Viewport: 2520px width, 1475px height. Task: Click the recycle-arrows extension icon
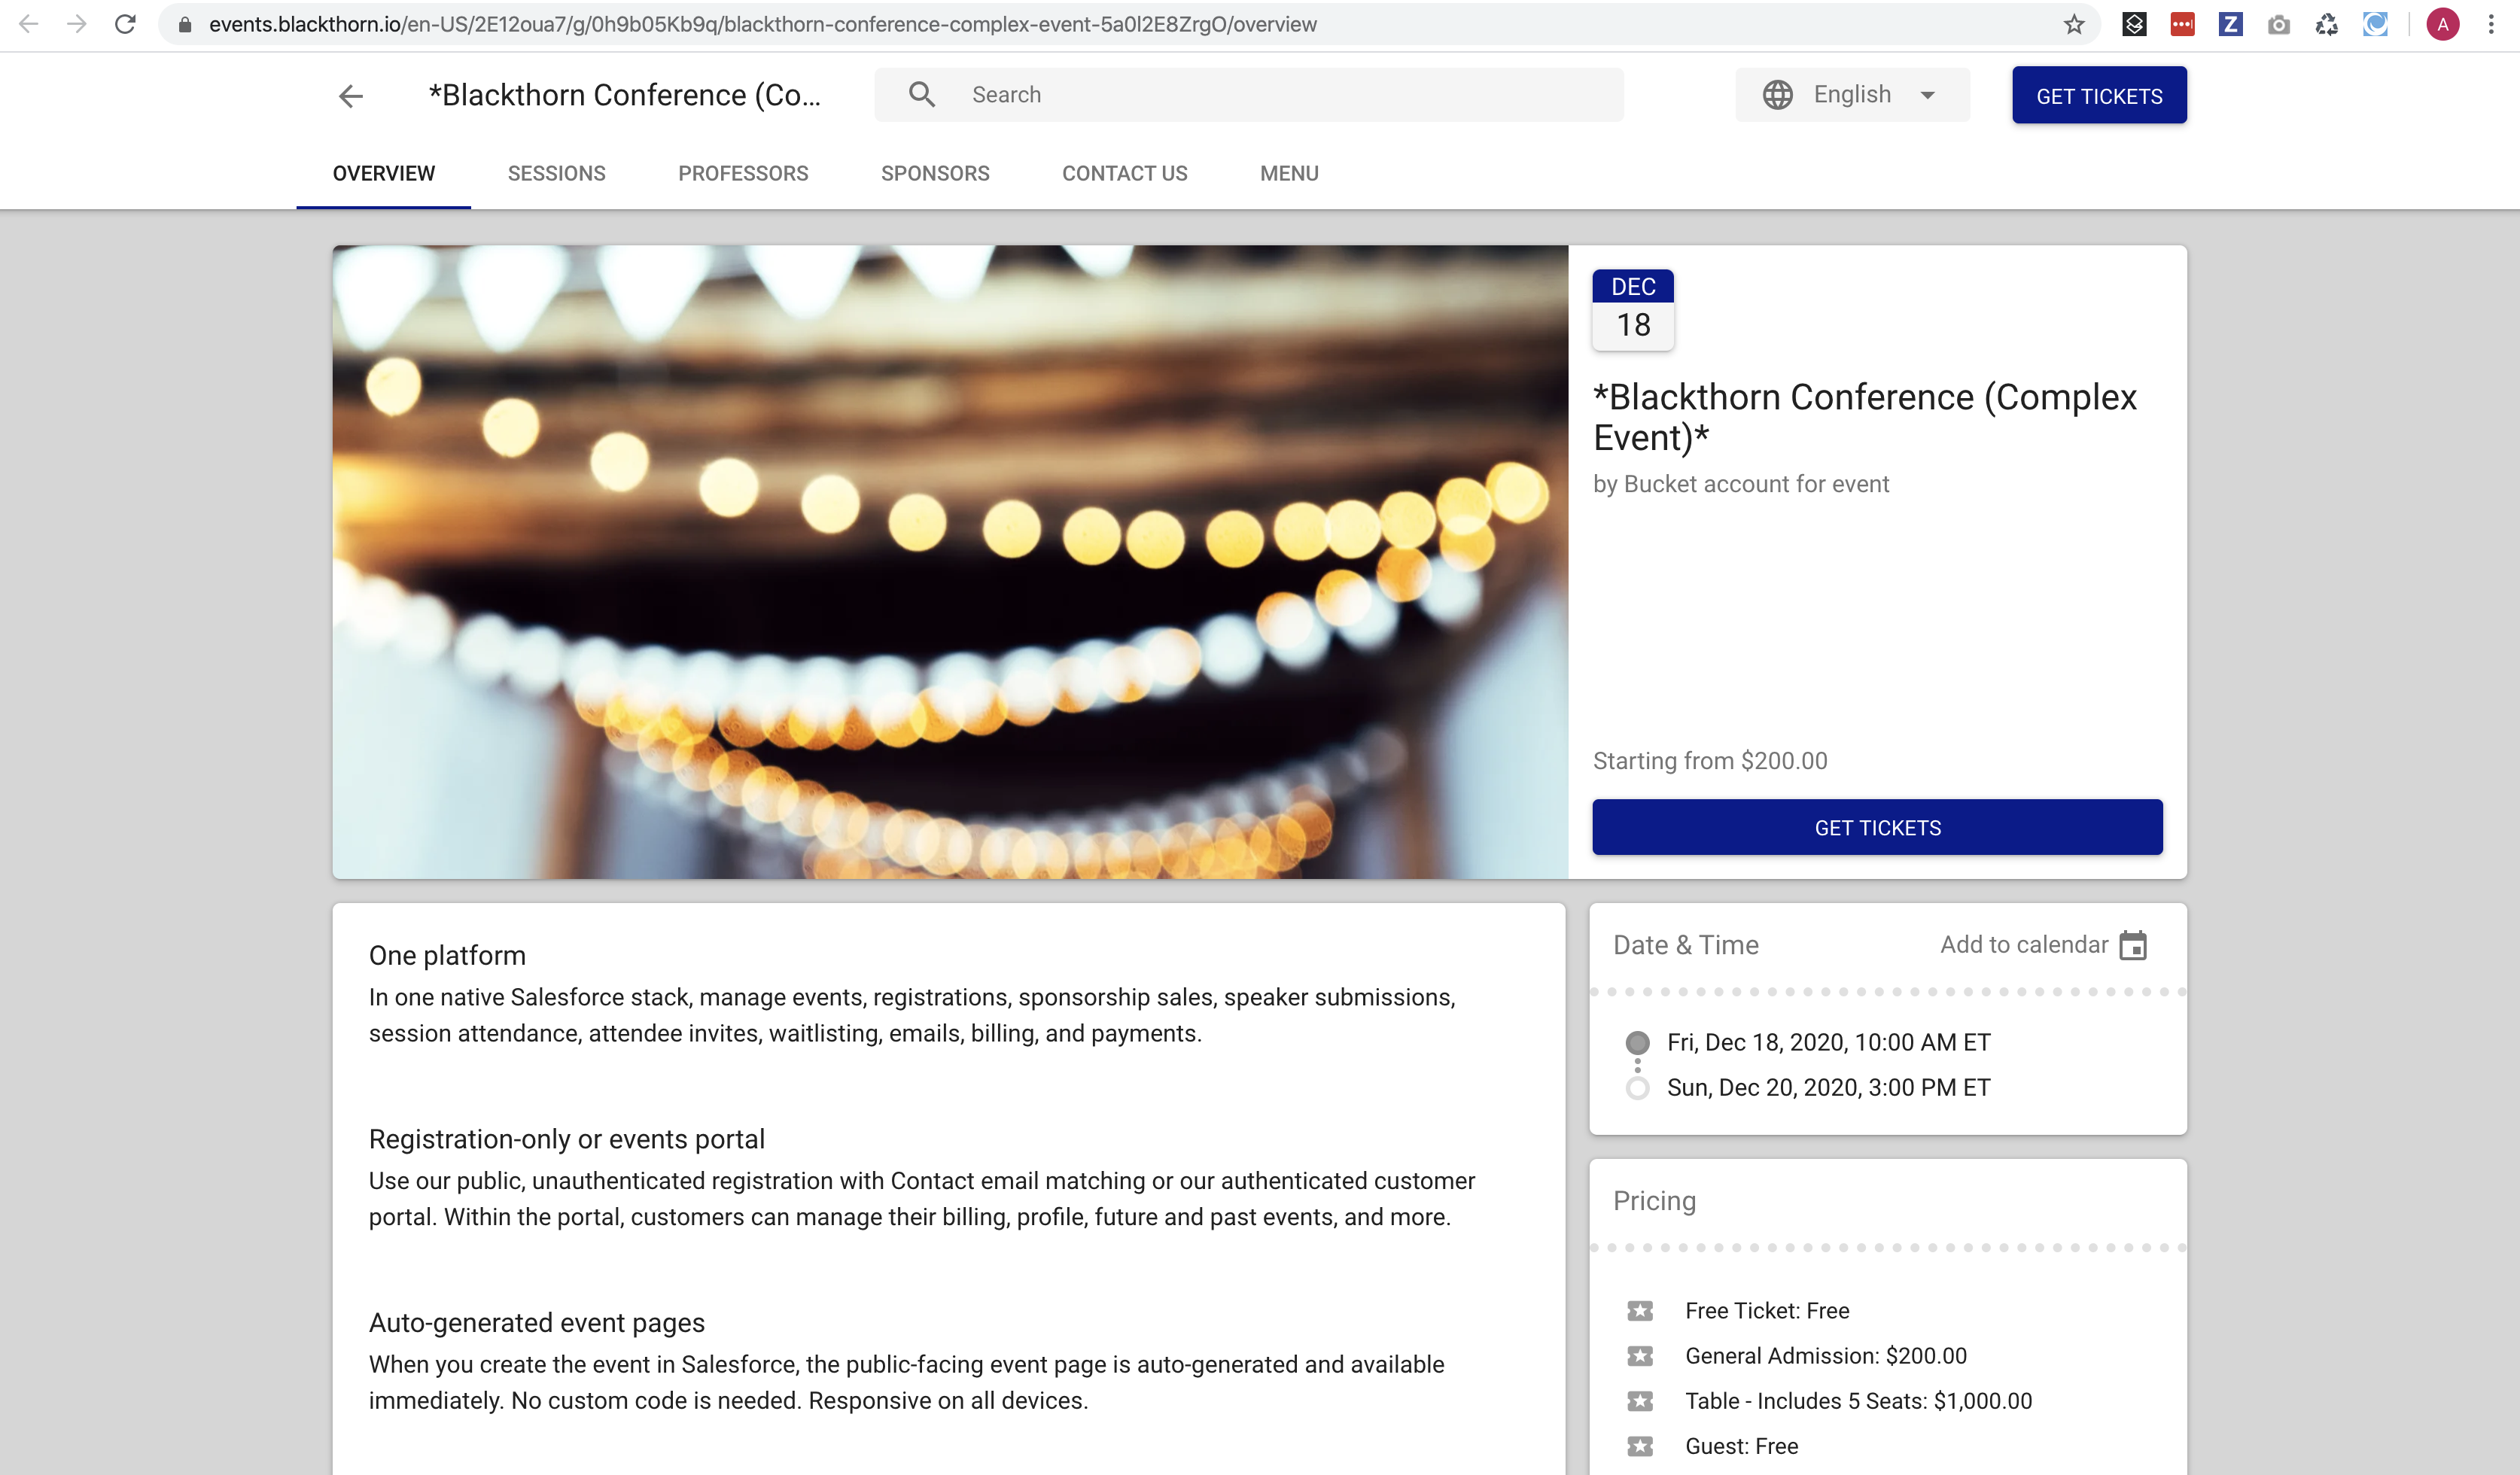point(2327,25)
